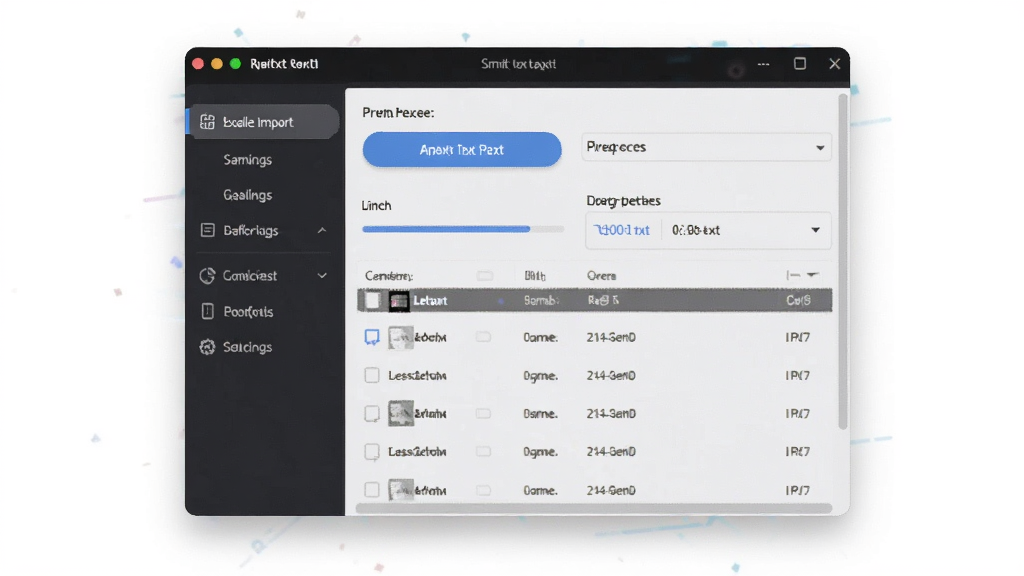Screen dimensions: 1024x576
Task: Open the sort dropdown arrow in table header
Action: (812, 275)
